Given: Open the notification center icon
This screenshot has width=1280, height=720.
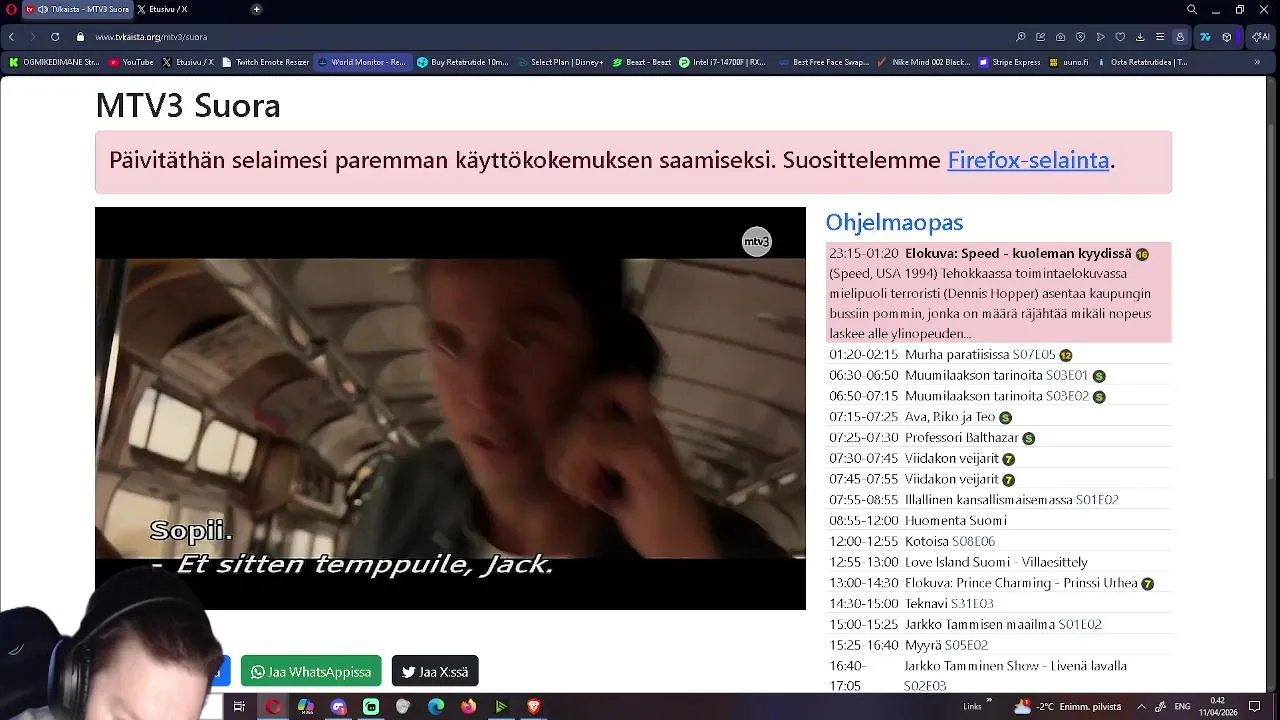Looking at the screenshot, I should click(x=1255, y=706).
